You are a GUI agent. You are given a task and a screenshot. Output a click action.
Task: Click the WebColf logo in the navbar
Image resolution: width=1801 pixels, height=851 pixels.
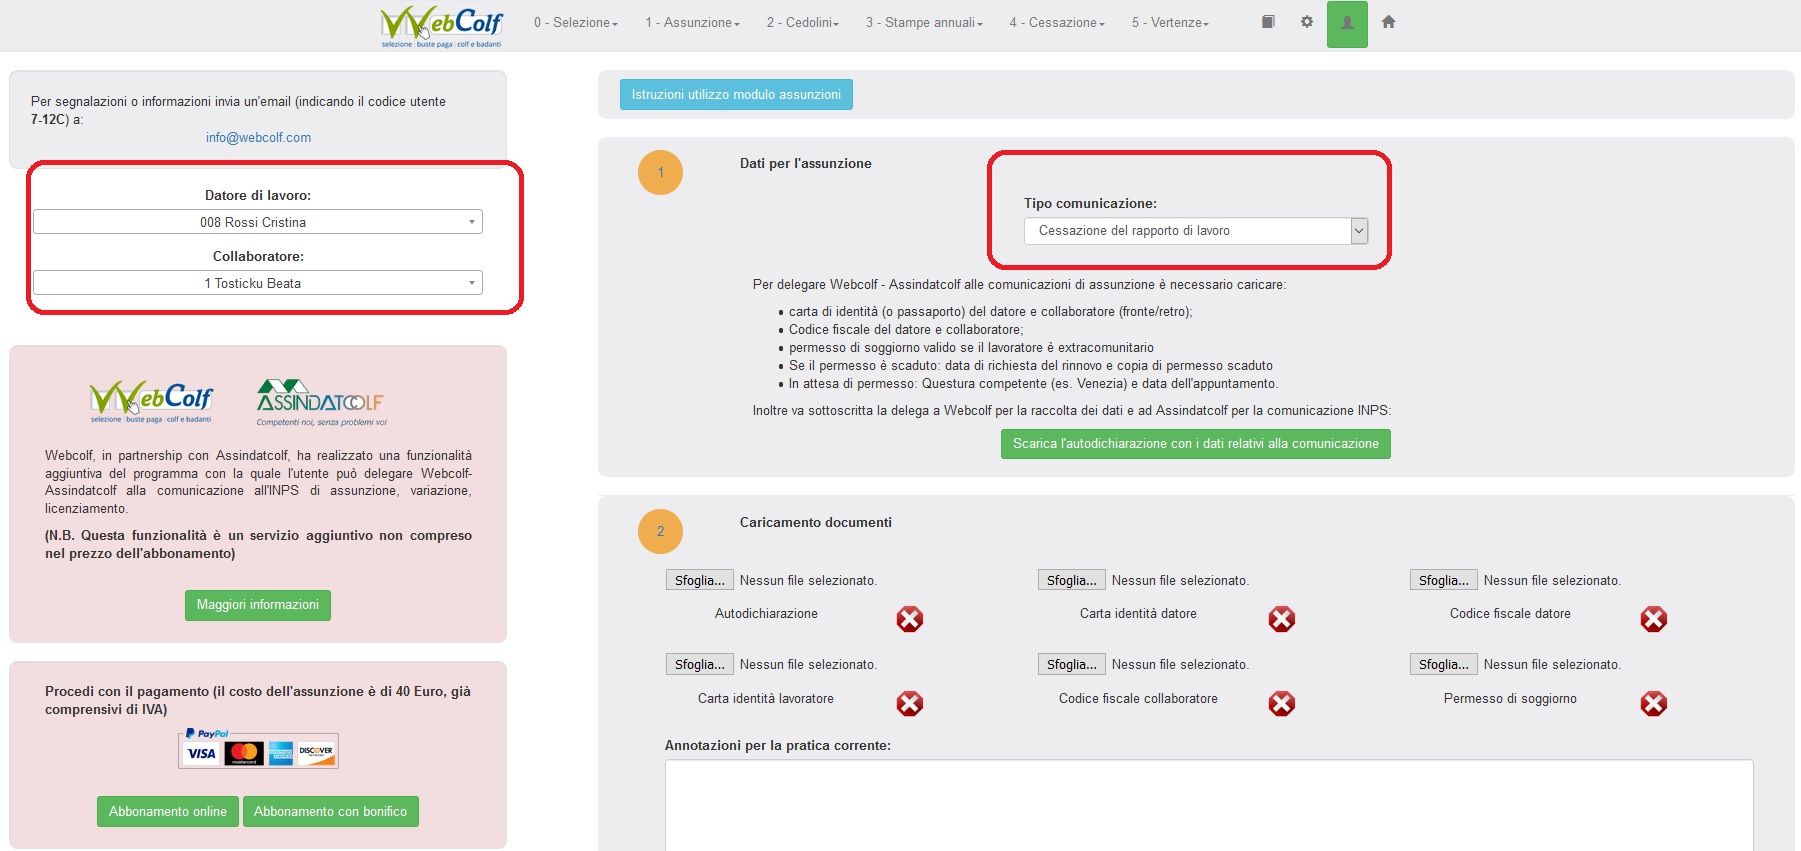pos(441,26)
